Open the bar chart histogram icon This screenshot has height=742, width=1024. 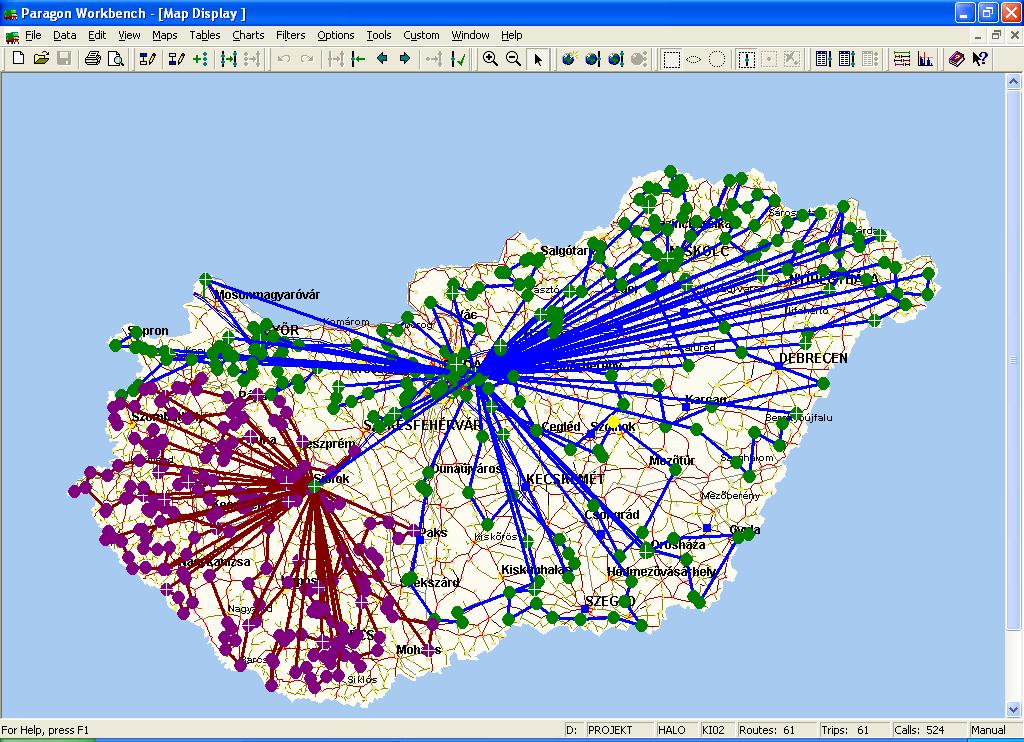(x=925, y=59)
